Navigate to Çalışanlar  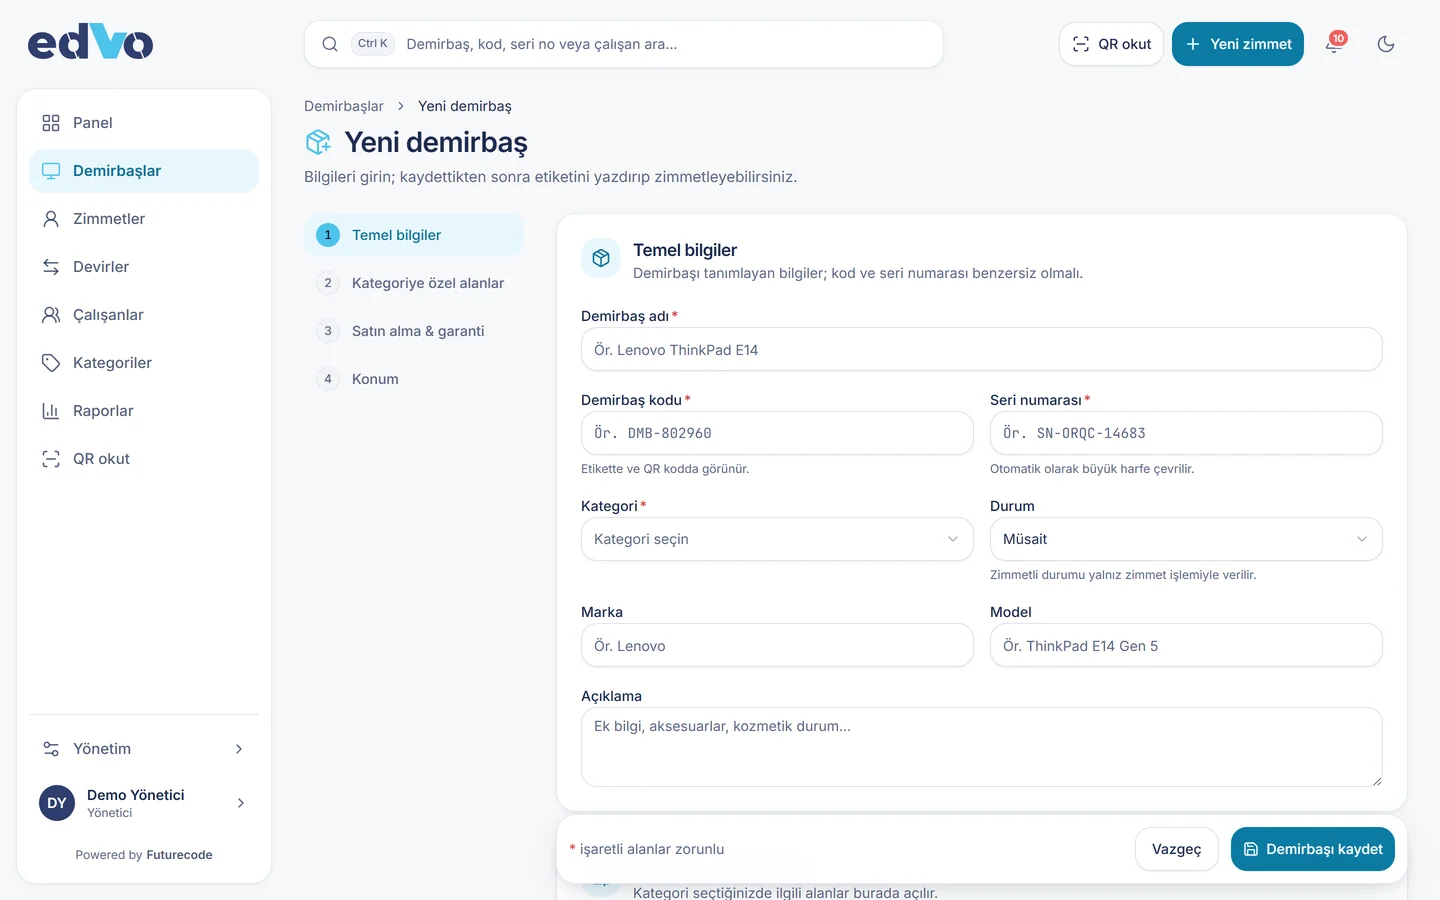(x=144, y=315)
